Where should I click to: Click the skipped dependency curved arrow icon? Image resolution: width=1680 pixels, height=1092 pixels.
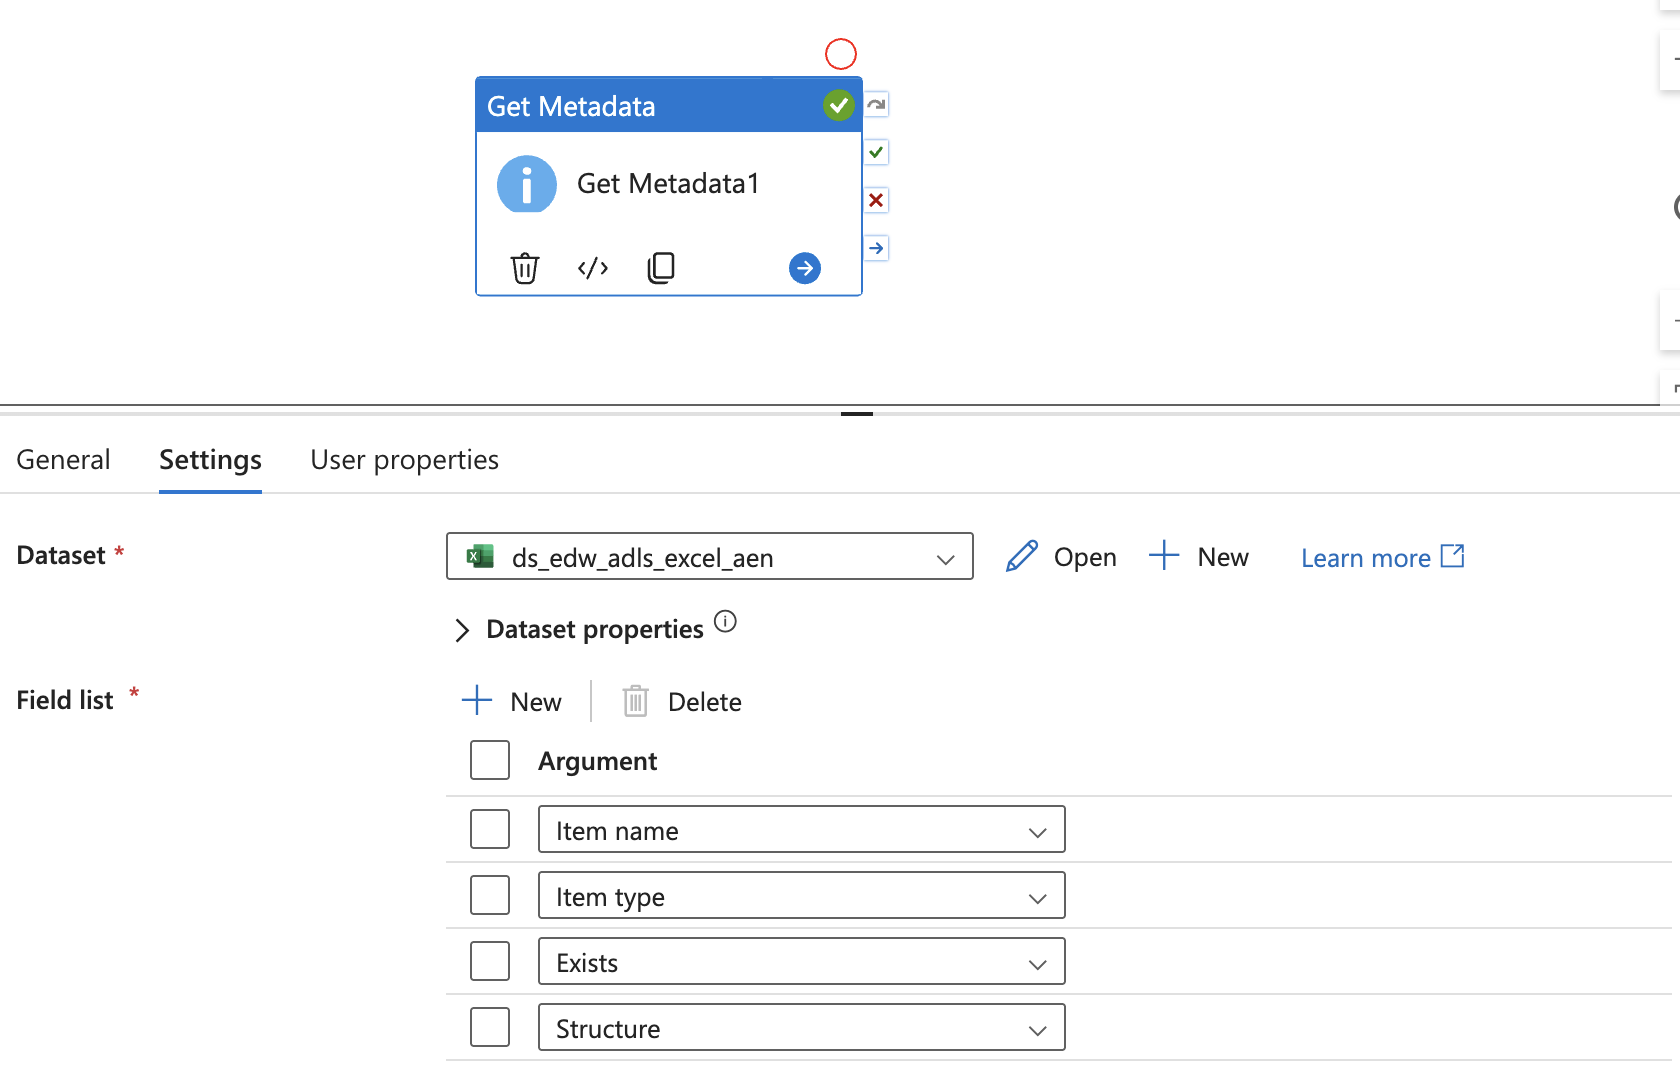click(x=876, y=105)
